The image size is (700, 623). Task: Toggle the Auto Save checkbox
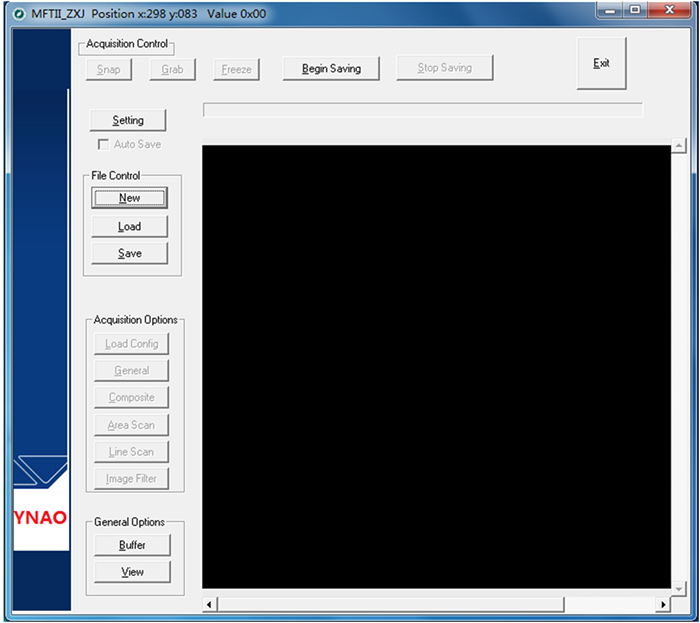pyautogui.click(x=103, y=145)
